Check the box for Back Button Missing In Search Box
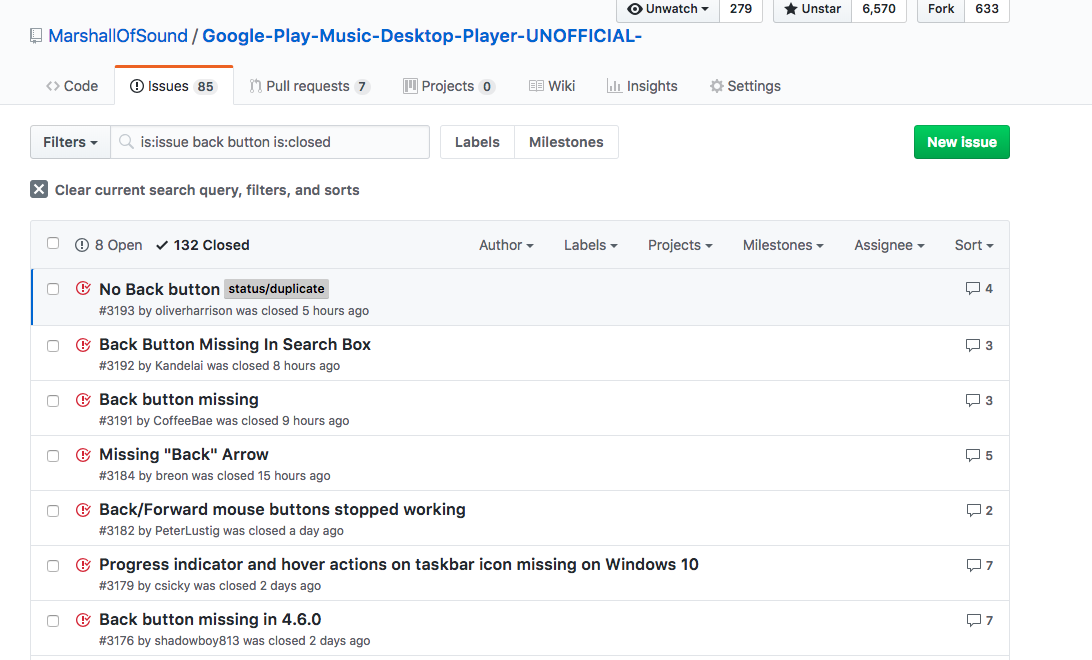 (x=53, y=346)
